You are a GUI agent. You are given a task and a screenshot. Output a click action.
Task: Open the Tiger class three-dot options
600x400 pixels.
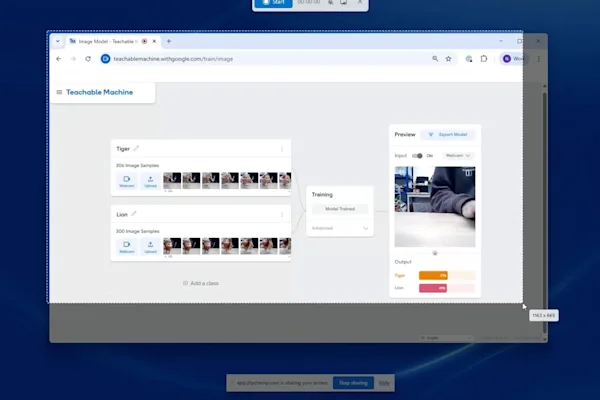(282, 149)
